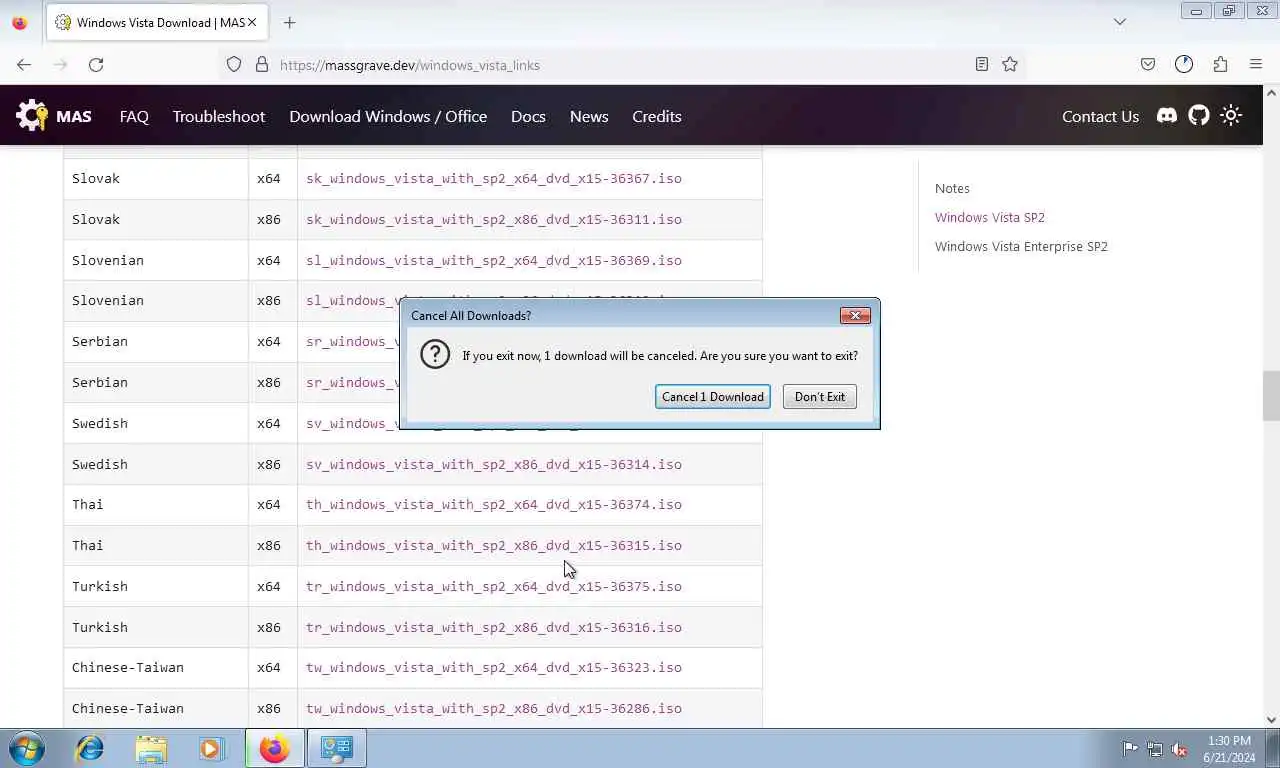Viewport: 1280px width, 768px height.
Task: Click the Notes sidebar link
Action: pos(952,188)
